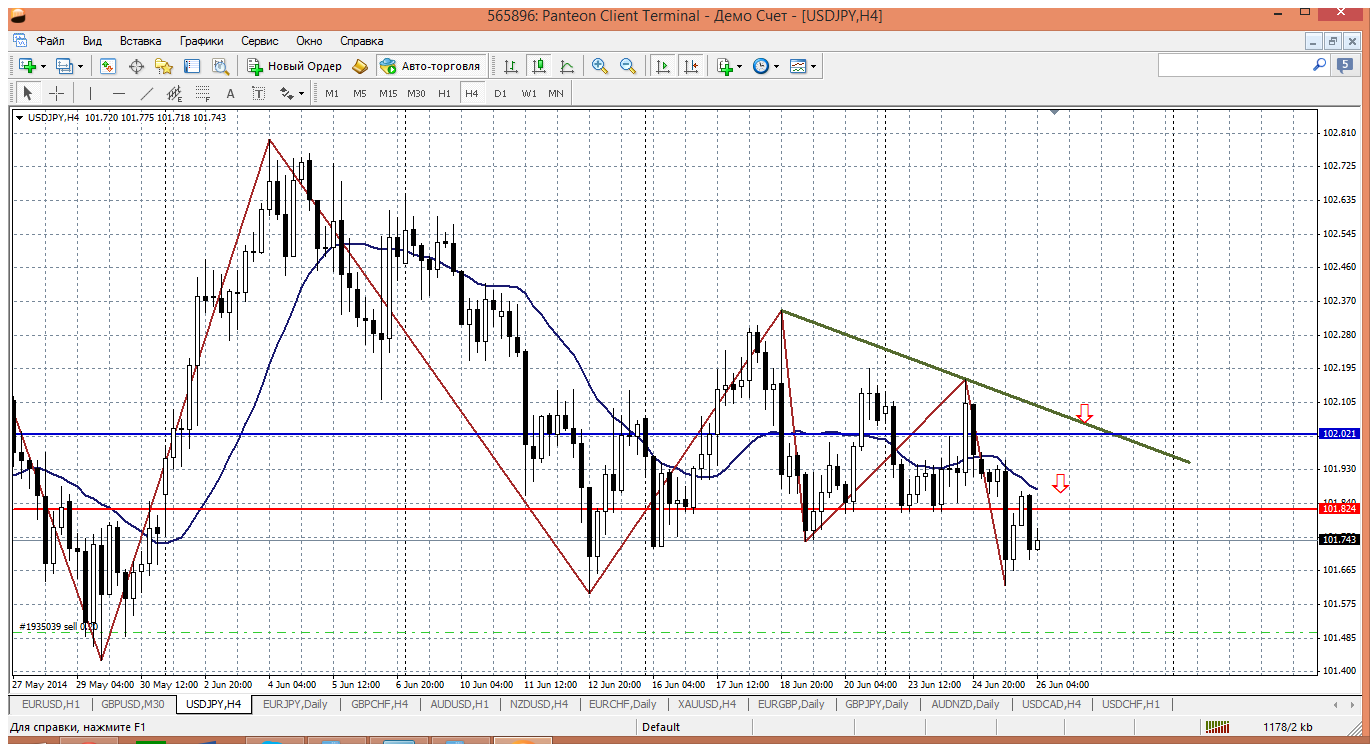Image resolution: width=1370 pixels, height=744 pixels.
Task: Select the equidistant channel tool
Action: [174, 93]
